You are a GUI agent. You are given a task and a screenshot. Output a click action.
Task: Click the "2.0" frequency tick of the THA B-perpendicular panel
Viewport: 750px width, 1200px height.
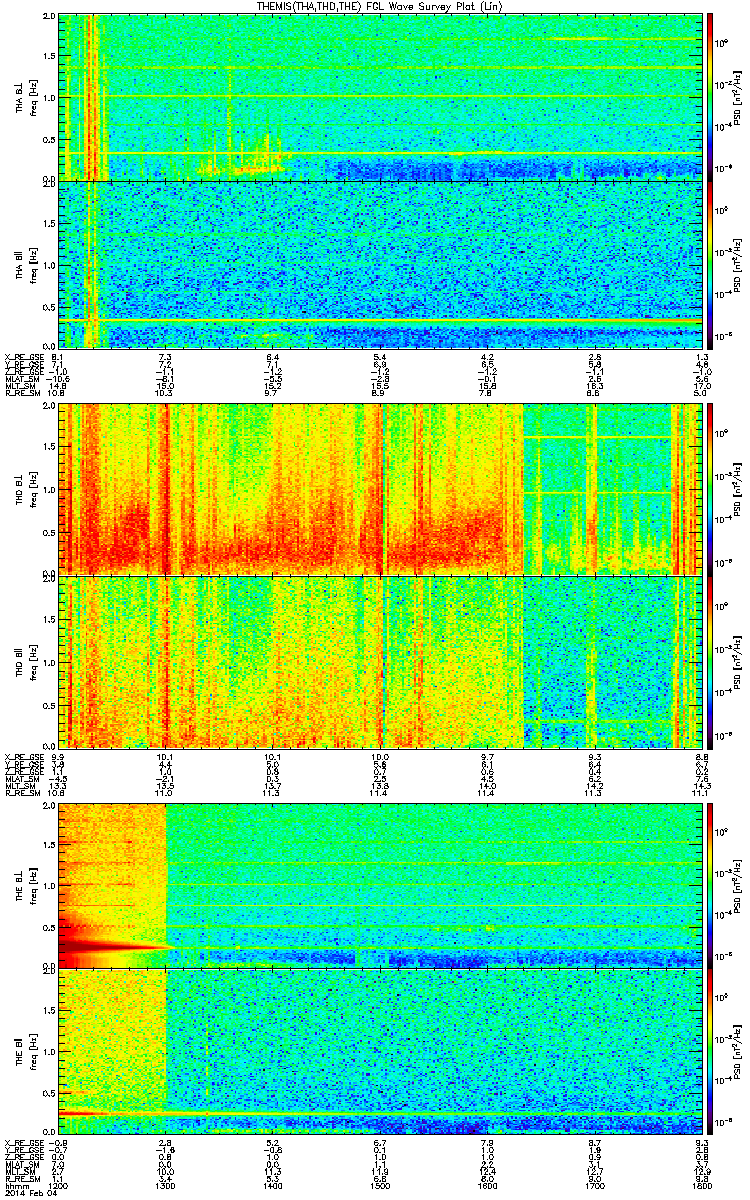click(48, 17)
